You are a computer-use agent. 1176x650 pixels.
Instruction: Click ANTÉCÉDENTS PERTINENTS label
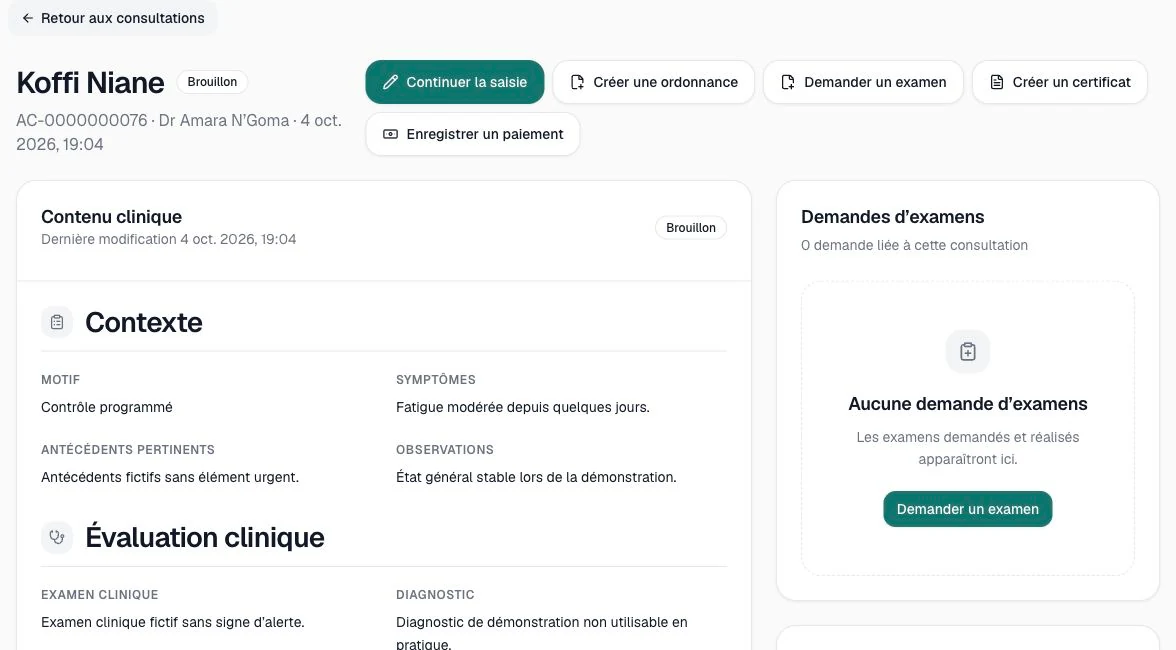[x=128, y=450]
